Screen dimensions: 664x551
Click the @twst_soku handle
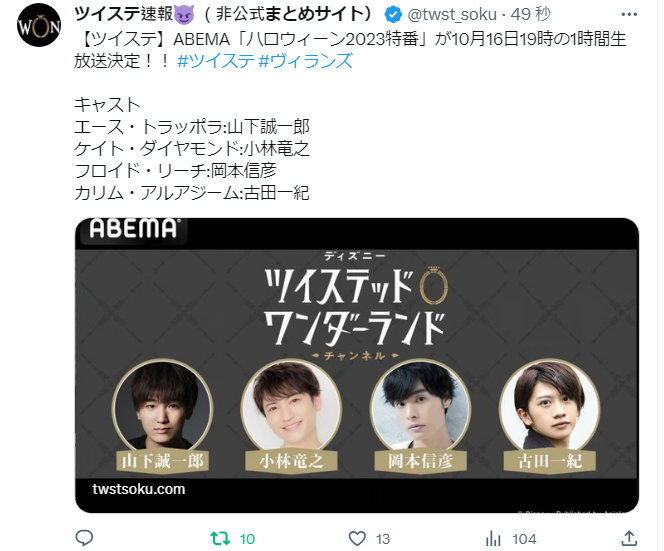[x=451, y=15]
